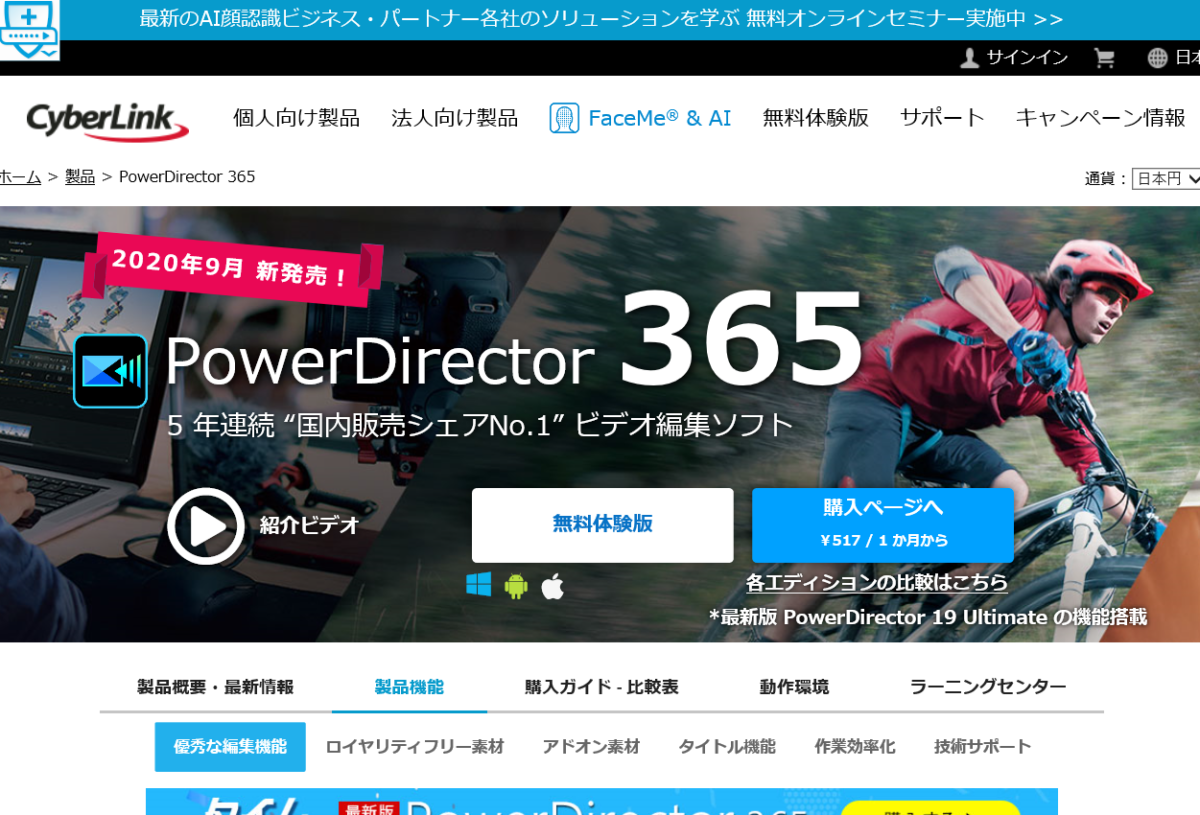The height and width of the screenshot is (815, 1200).
Task: Click the white 無料体験版 button
Action: click(602, 525)
